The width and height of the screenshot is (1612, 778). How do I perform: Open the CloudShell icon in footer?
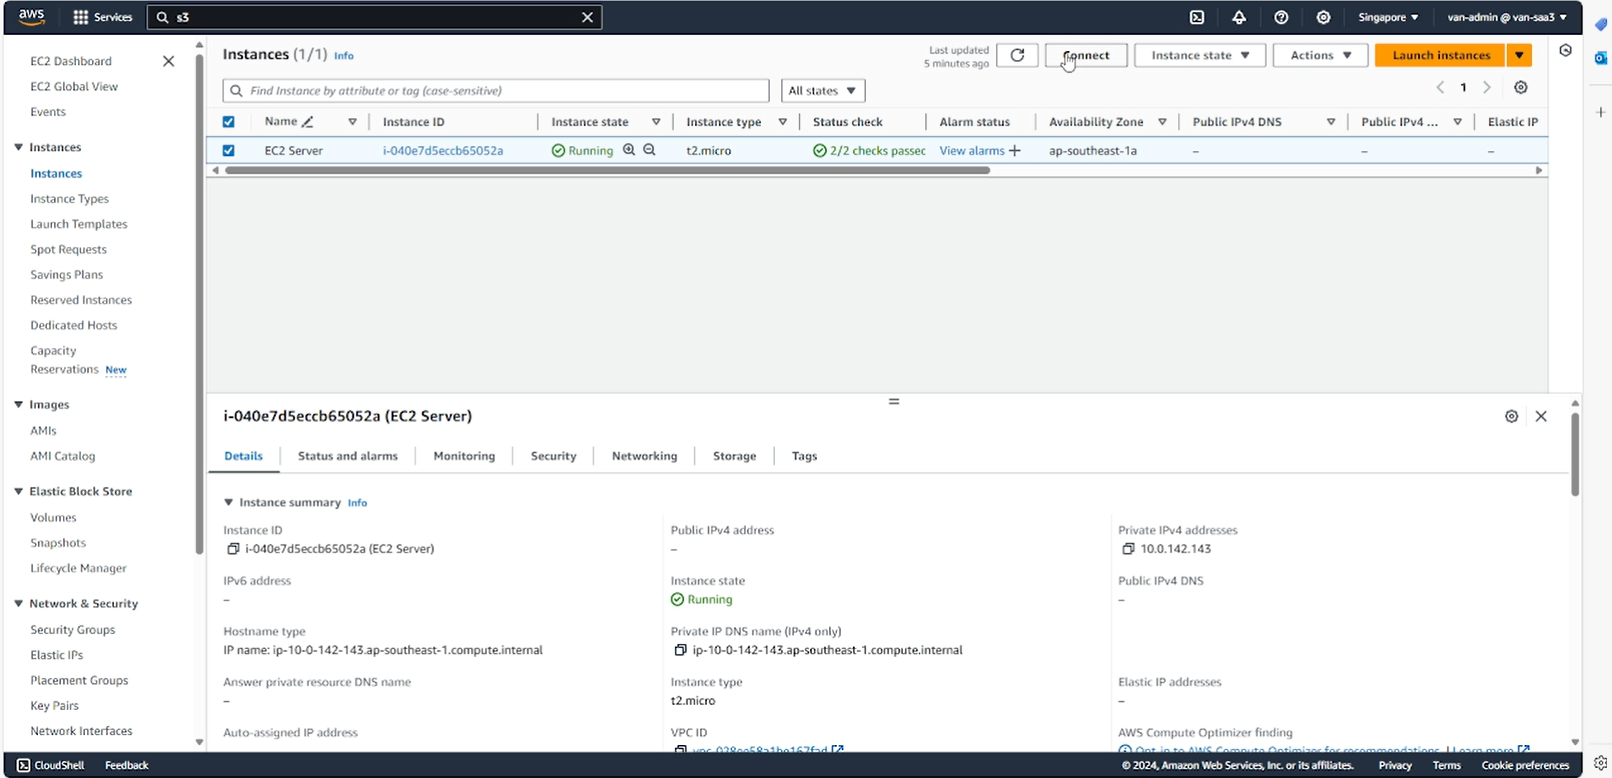(24, 765)
